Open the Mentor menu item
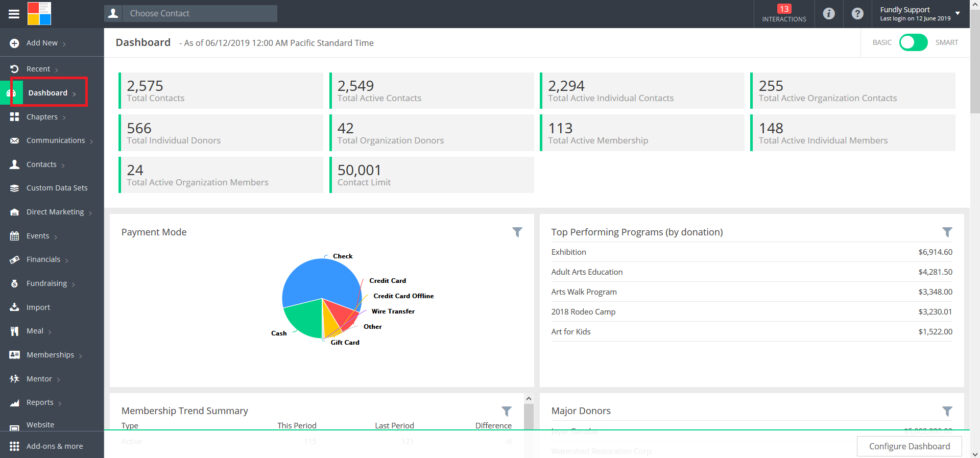The image size is (980, 458). [39, 379]
